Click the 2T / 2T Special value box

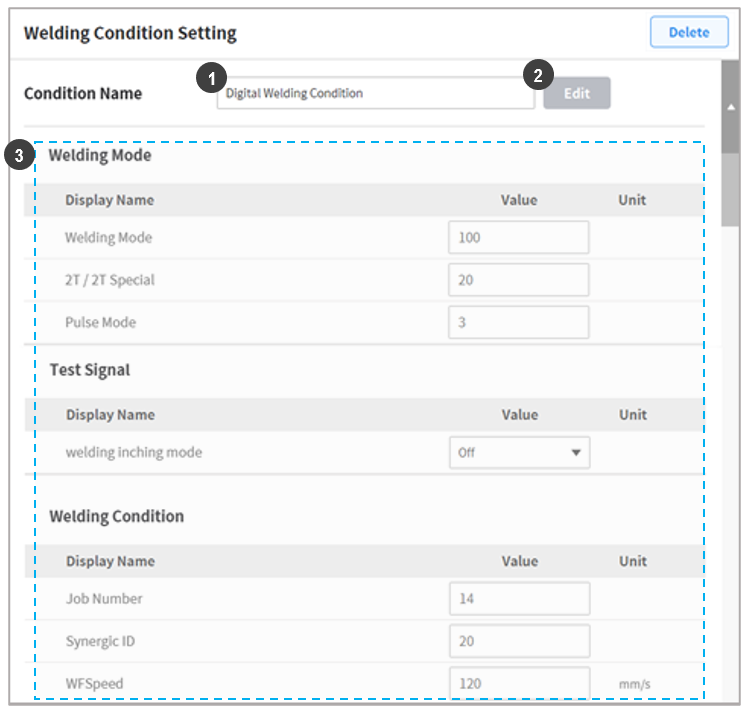(518, 280)
